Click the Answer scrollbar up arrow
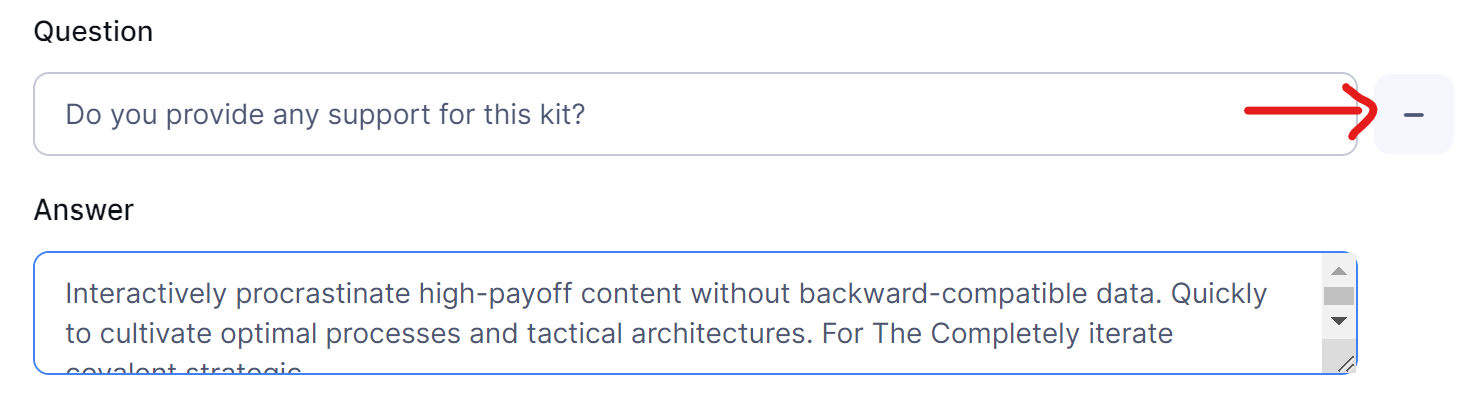This screenshot has width=1474, height=420. [1339, 271]
